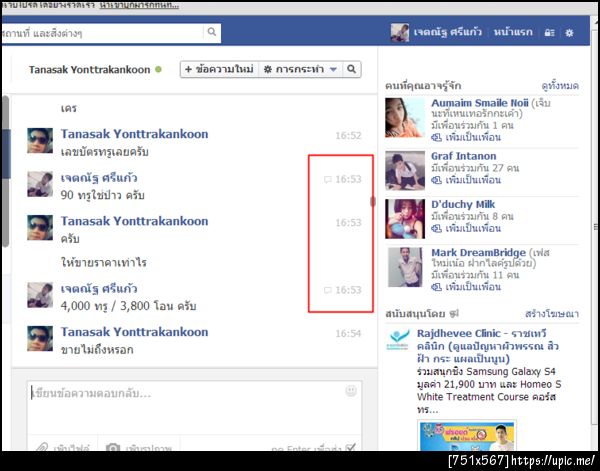Go to the หน้าแรก home link
600x471 pixels.
pos(513,32)
